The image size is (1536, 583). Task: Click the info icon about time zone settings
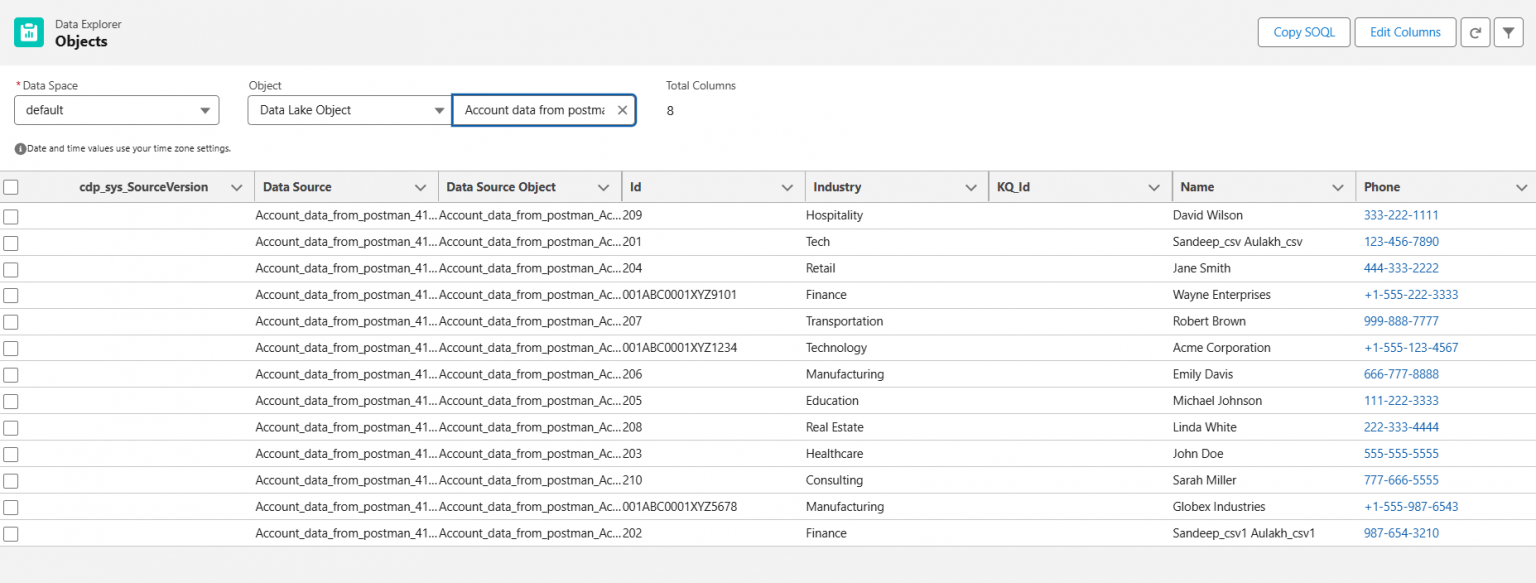21,146
